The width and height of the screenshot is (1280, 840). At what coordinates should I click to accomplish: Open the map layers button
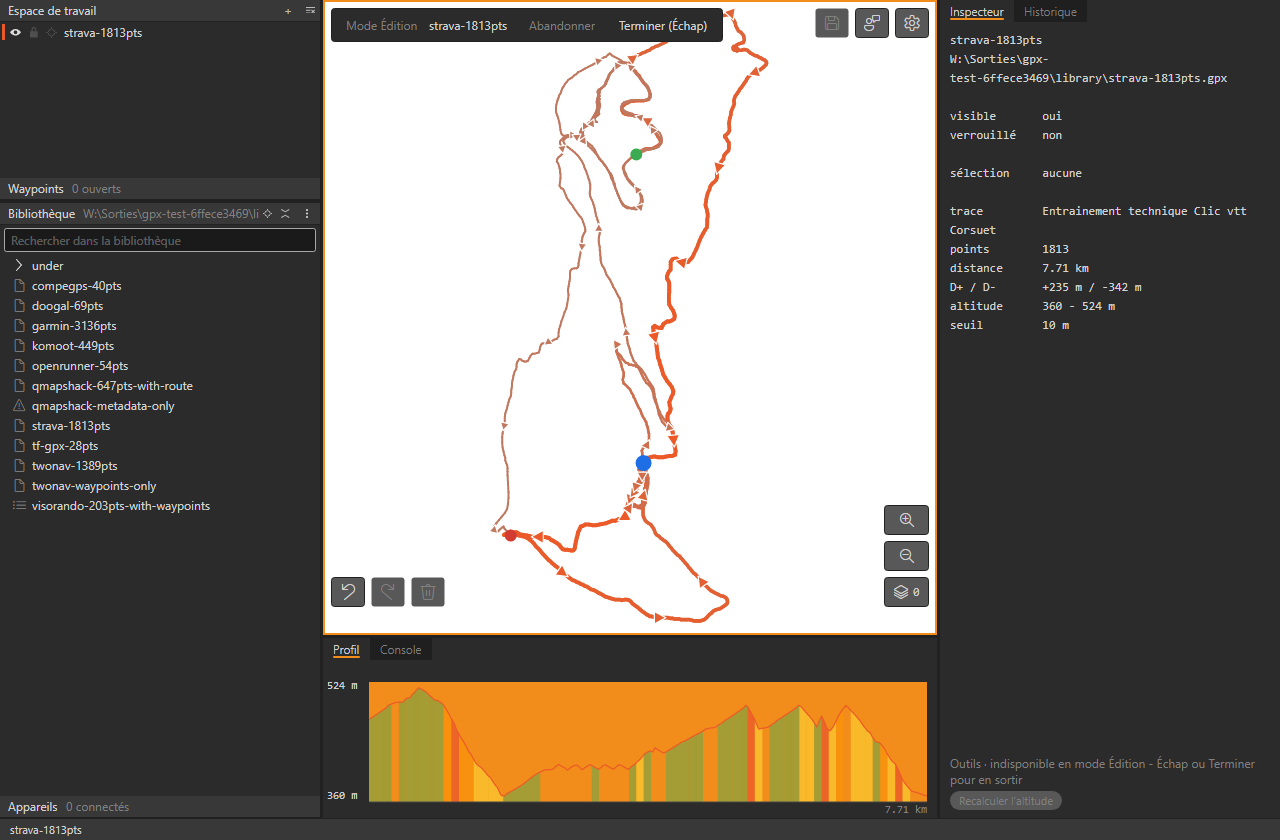click(x=906, y=592)
